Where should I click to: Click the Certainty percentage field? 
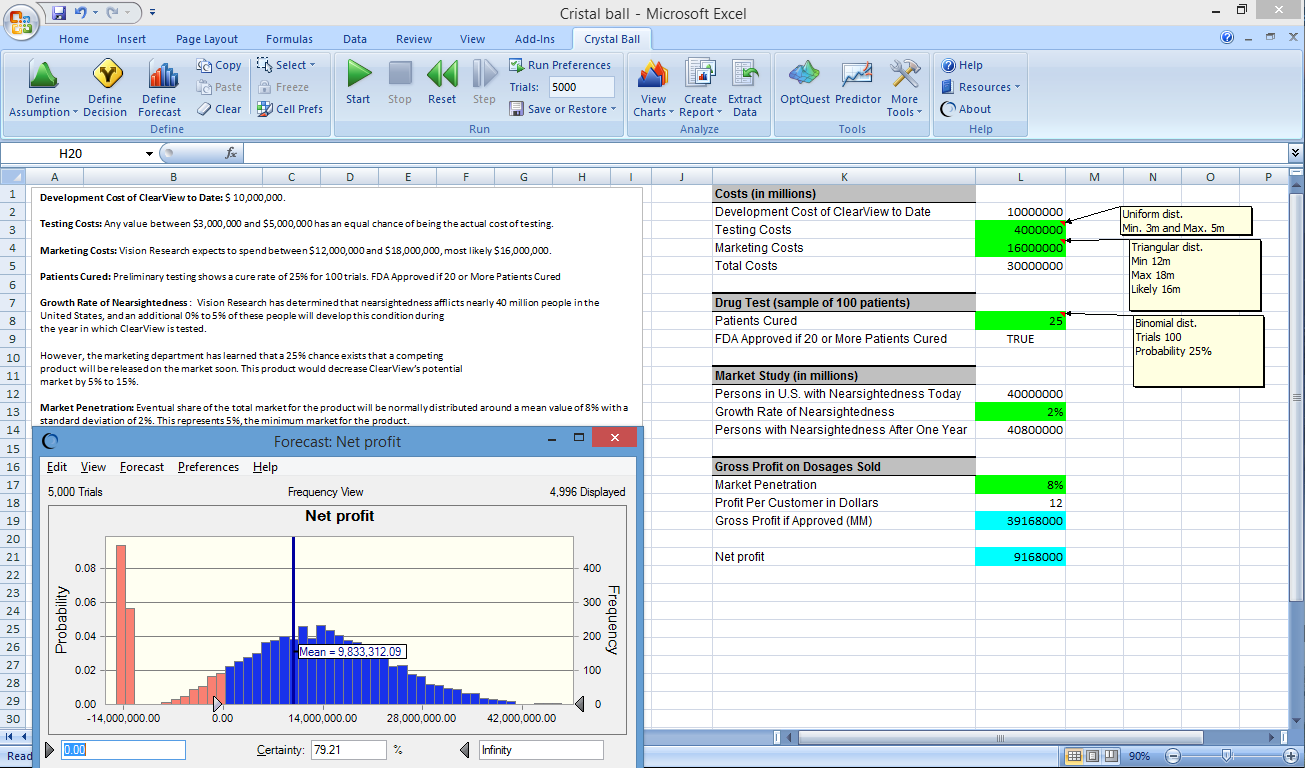click(347, 750)
